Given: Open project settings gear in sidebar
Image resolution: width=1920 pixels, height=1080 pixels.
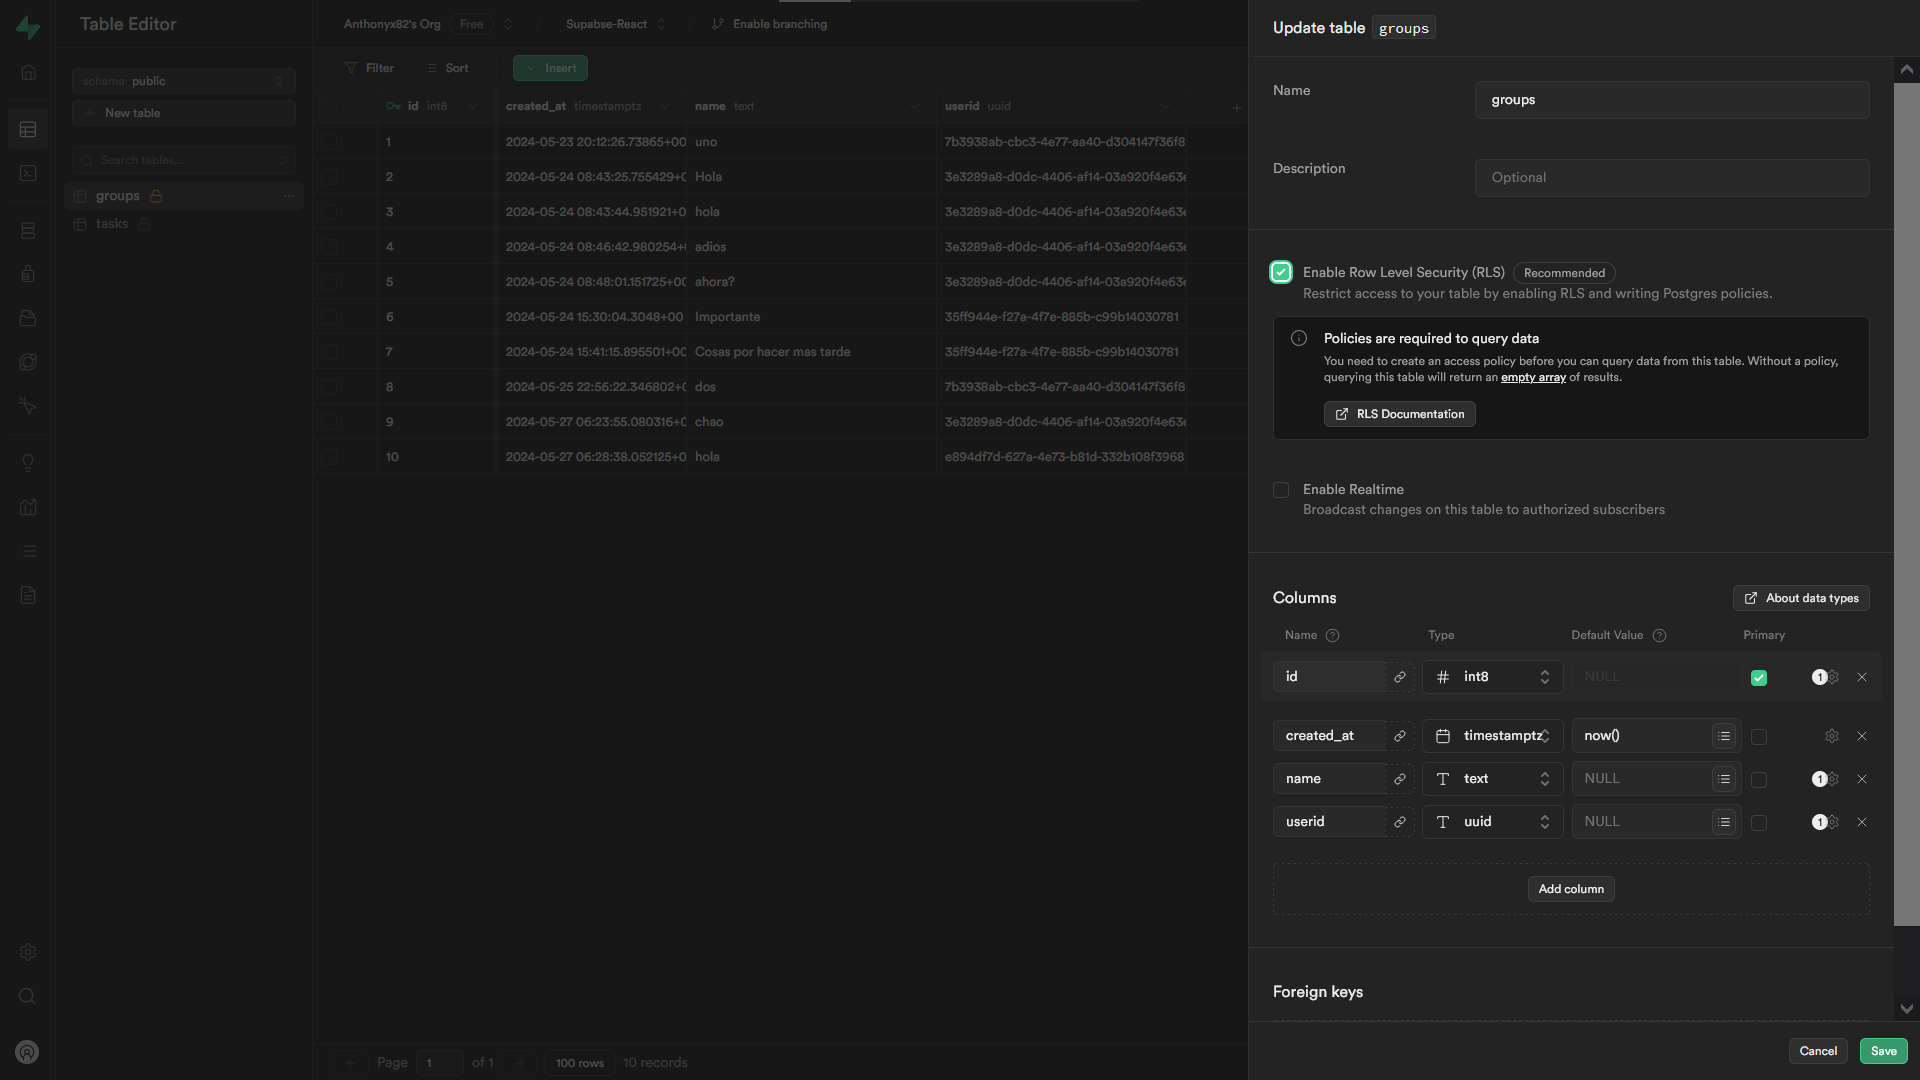Looking at the screenshot, I should tap(28, 952).
